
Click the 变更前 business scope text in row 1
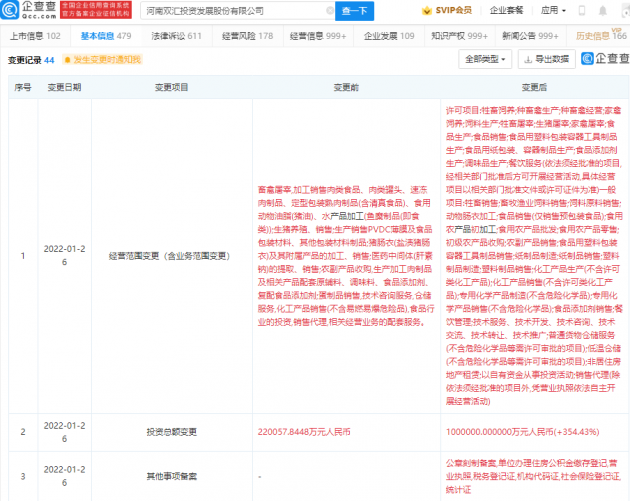click(346, 256)
